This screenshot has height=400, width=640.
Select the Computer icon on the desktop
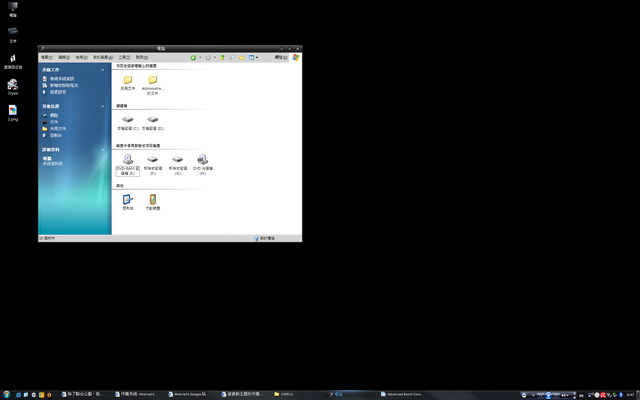tap(13, 9)
